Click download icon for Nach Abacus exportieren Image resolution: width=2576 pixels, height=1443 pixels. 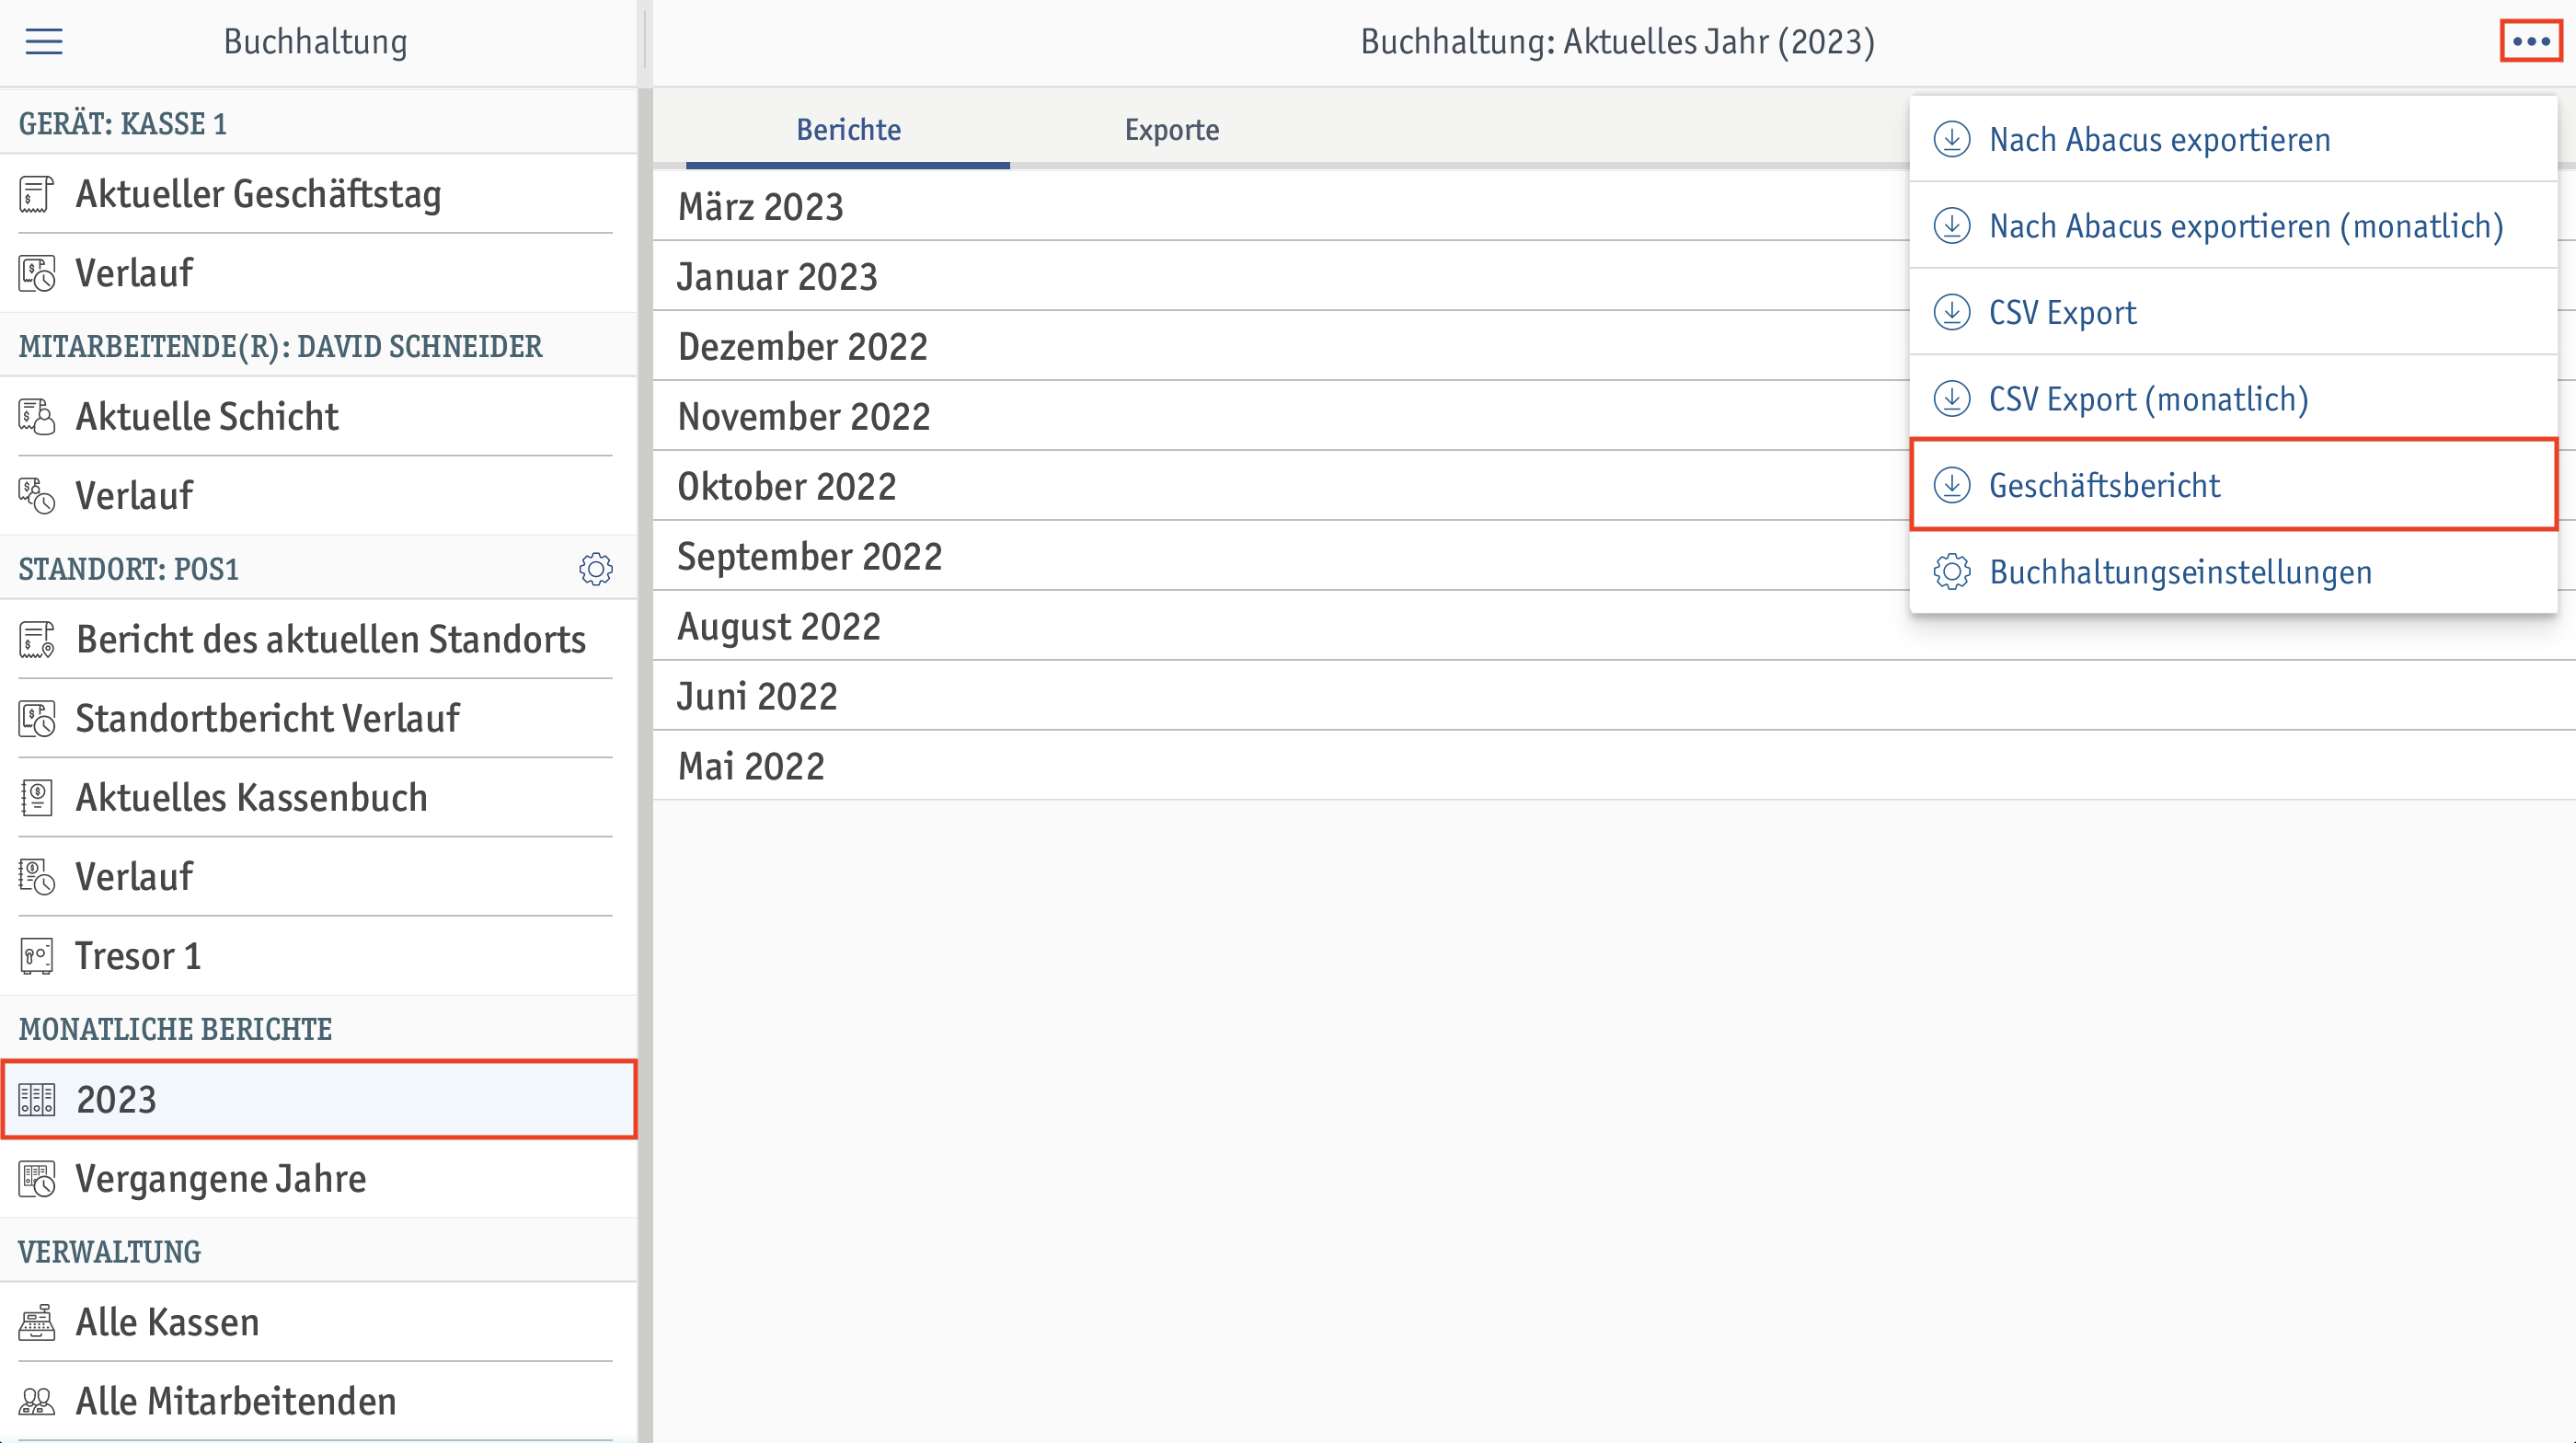click(1952, 140)
